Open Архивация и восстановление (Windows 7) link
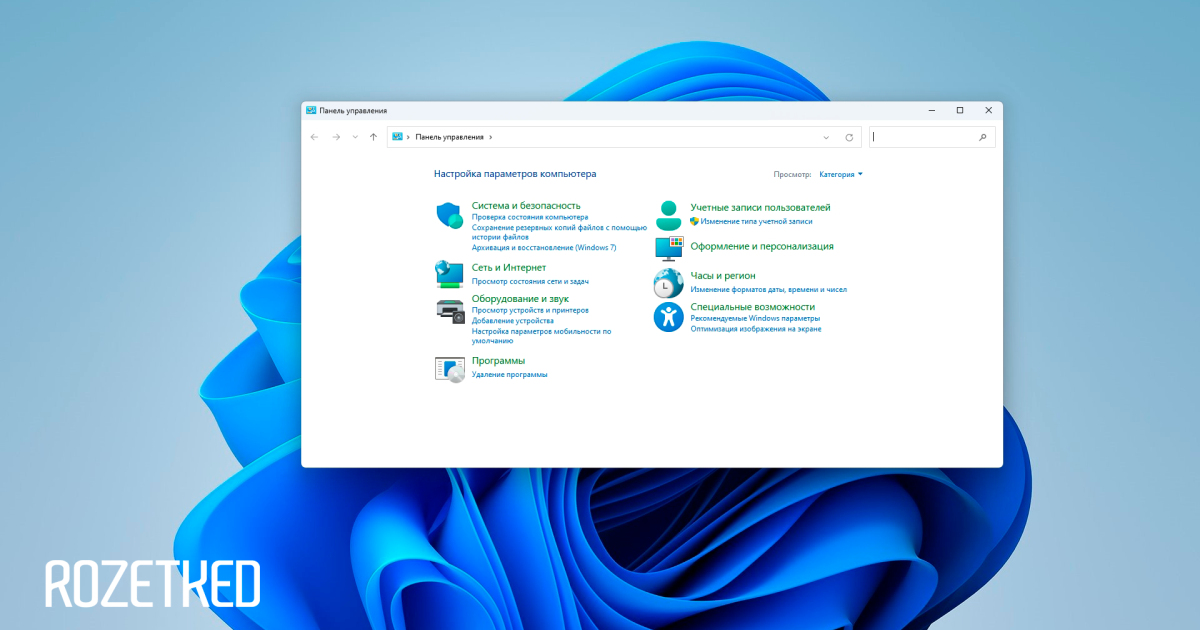This screenshot has height=630, width=1200. pos(544,247)
